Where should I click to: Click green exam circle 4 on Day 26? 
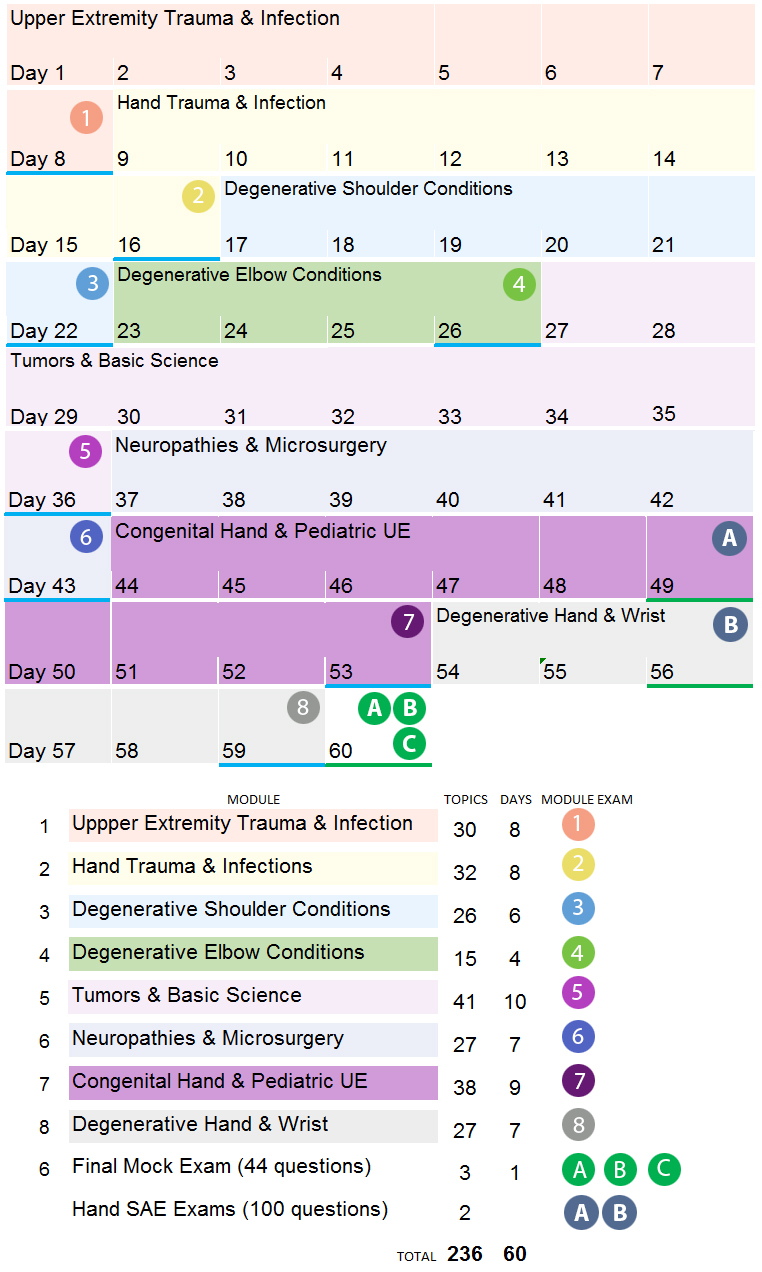pos(518,285)
